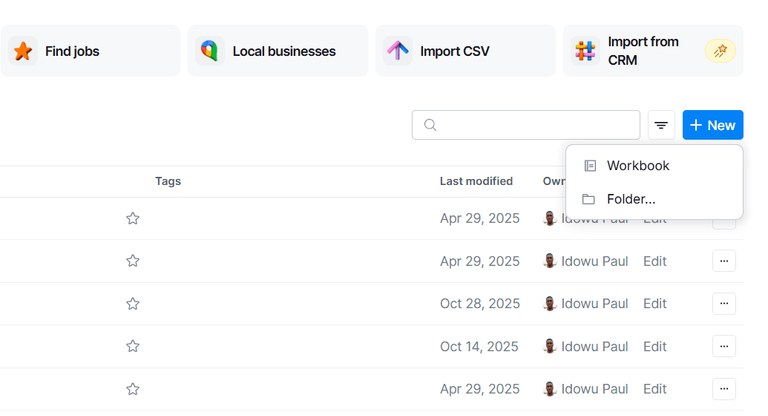The image size is (768, 416).
Task: Open the filter icon beside search
Action: (661, 125)
